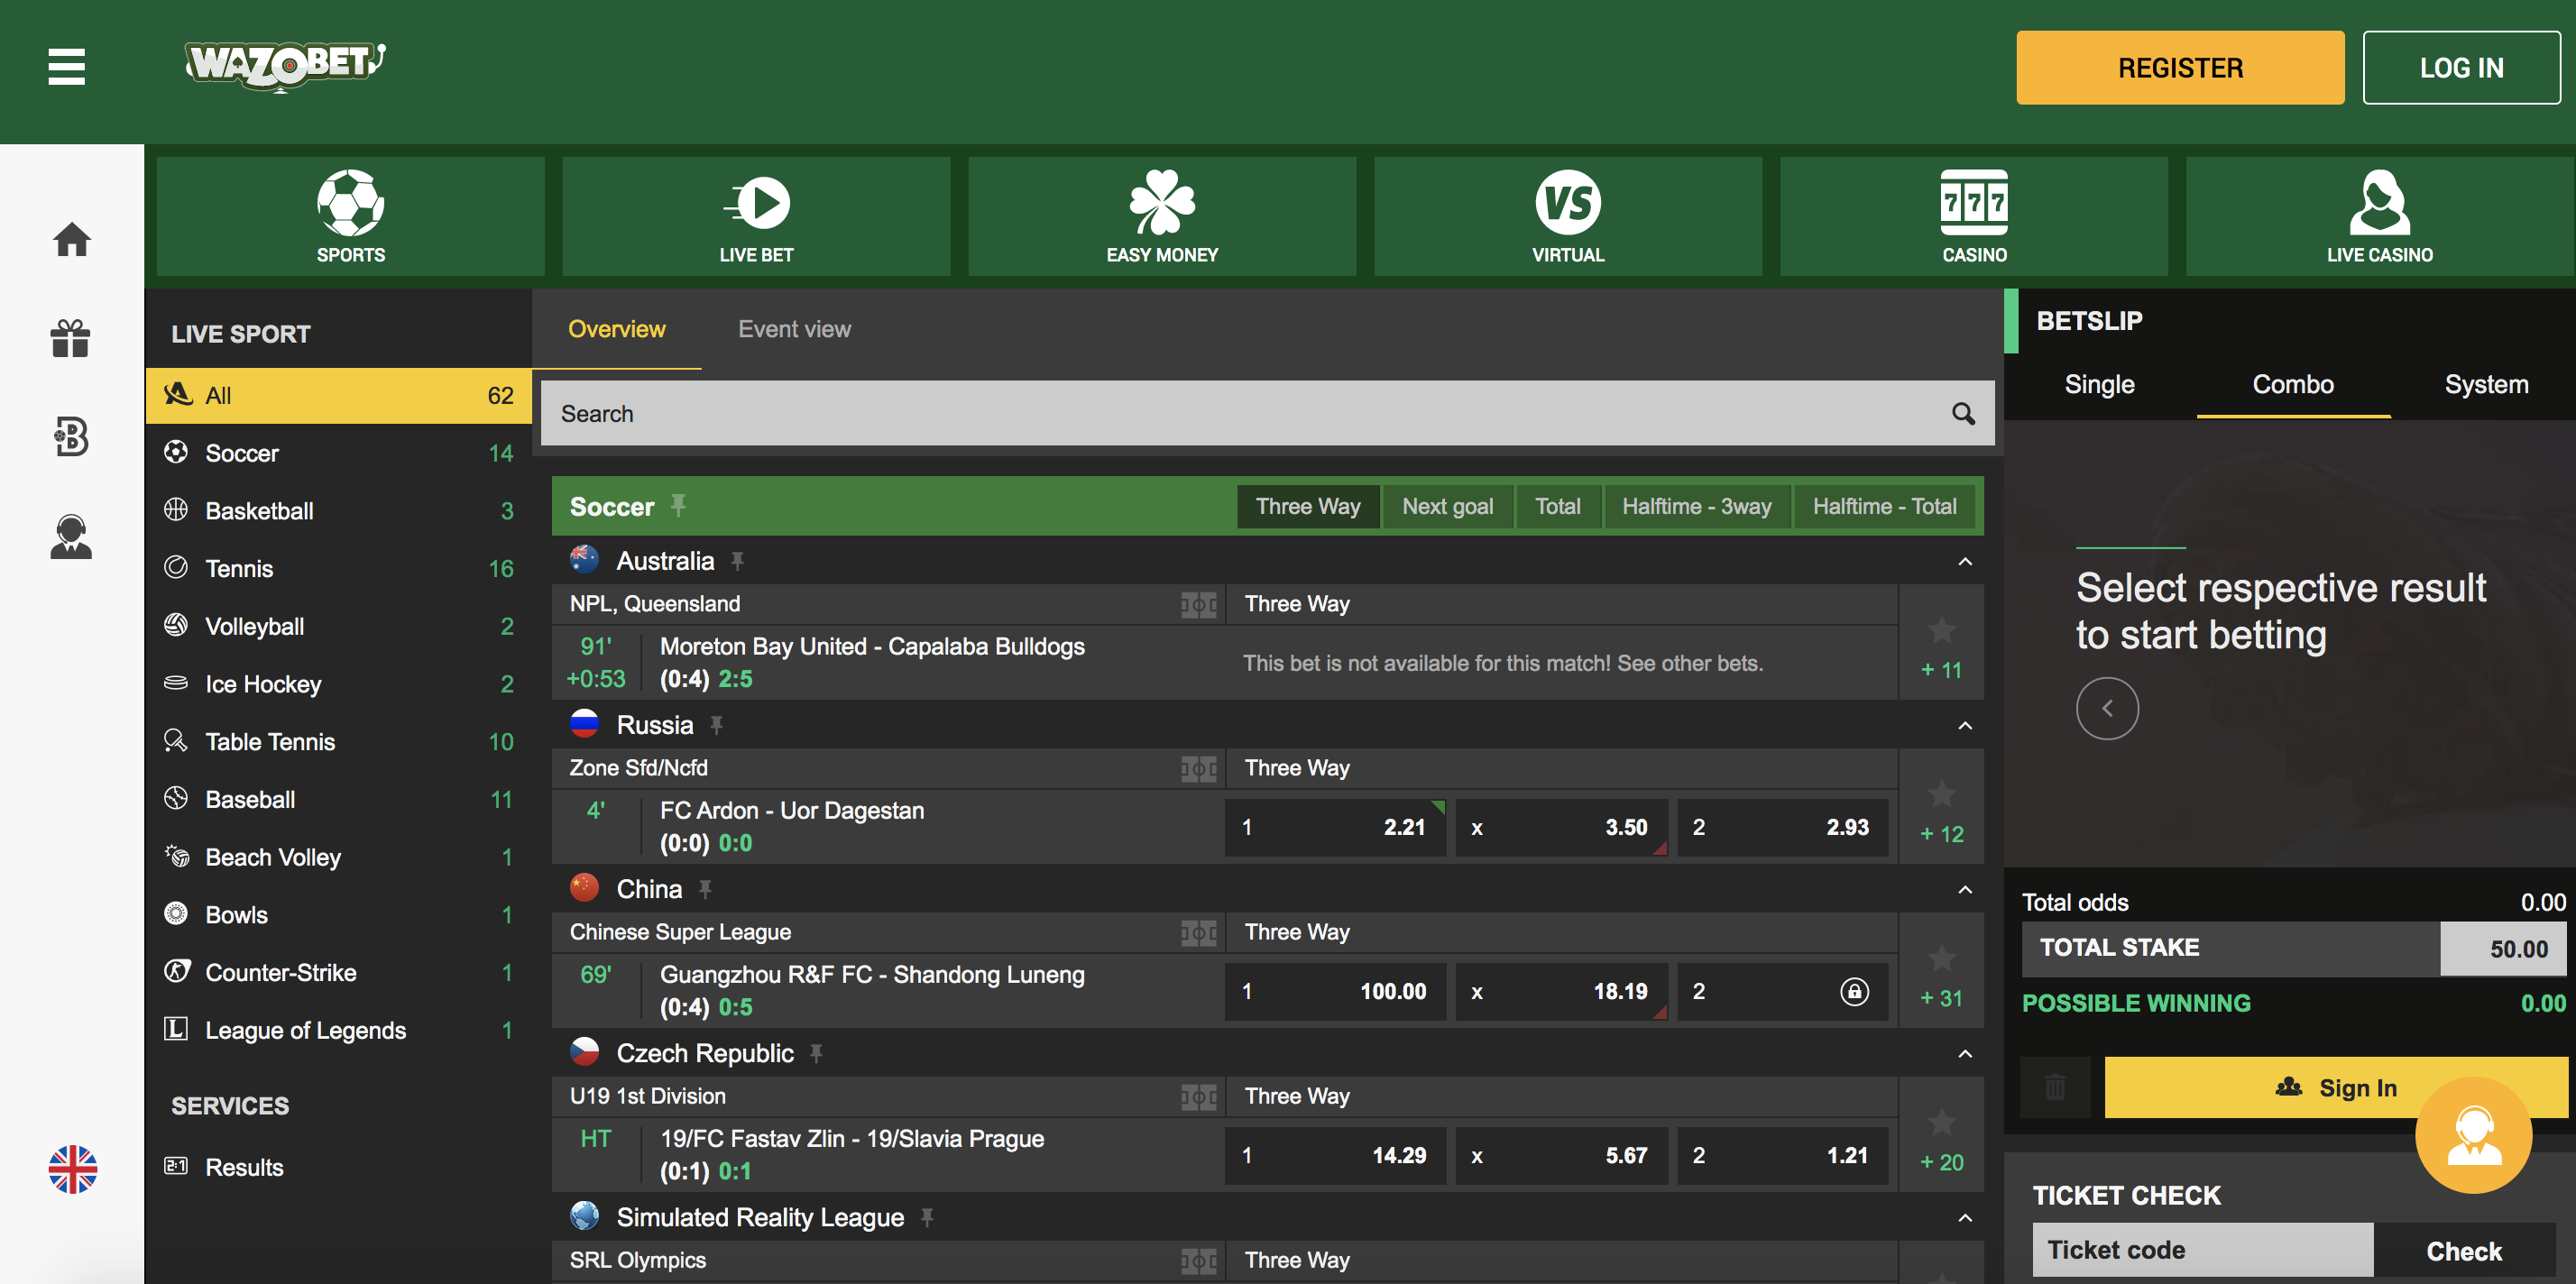2576x1284 pixels.
Task: Switch to the Event view tab
Action: [x=794, y=329]
